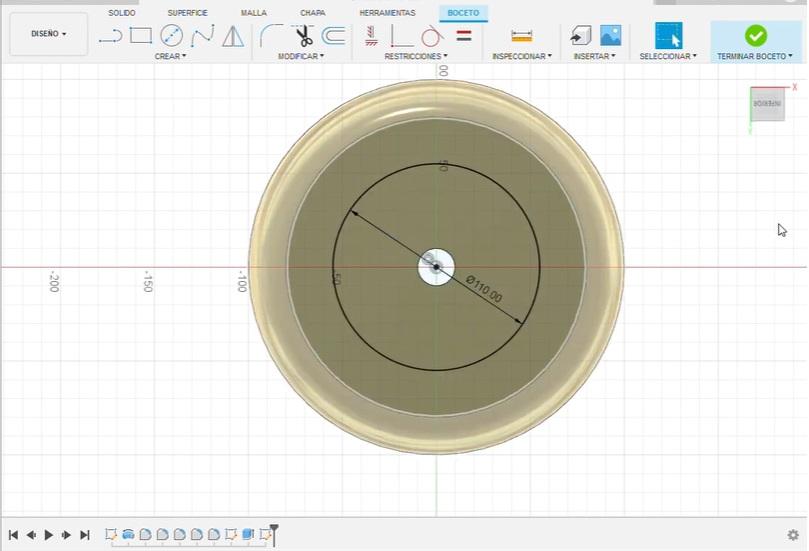Select the Mirror sketch tool
809x551 pixels.
pos(233,36)
